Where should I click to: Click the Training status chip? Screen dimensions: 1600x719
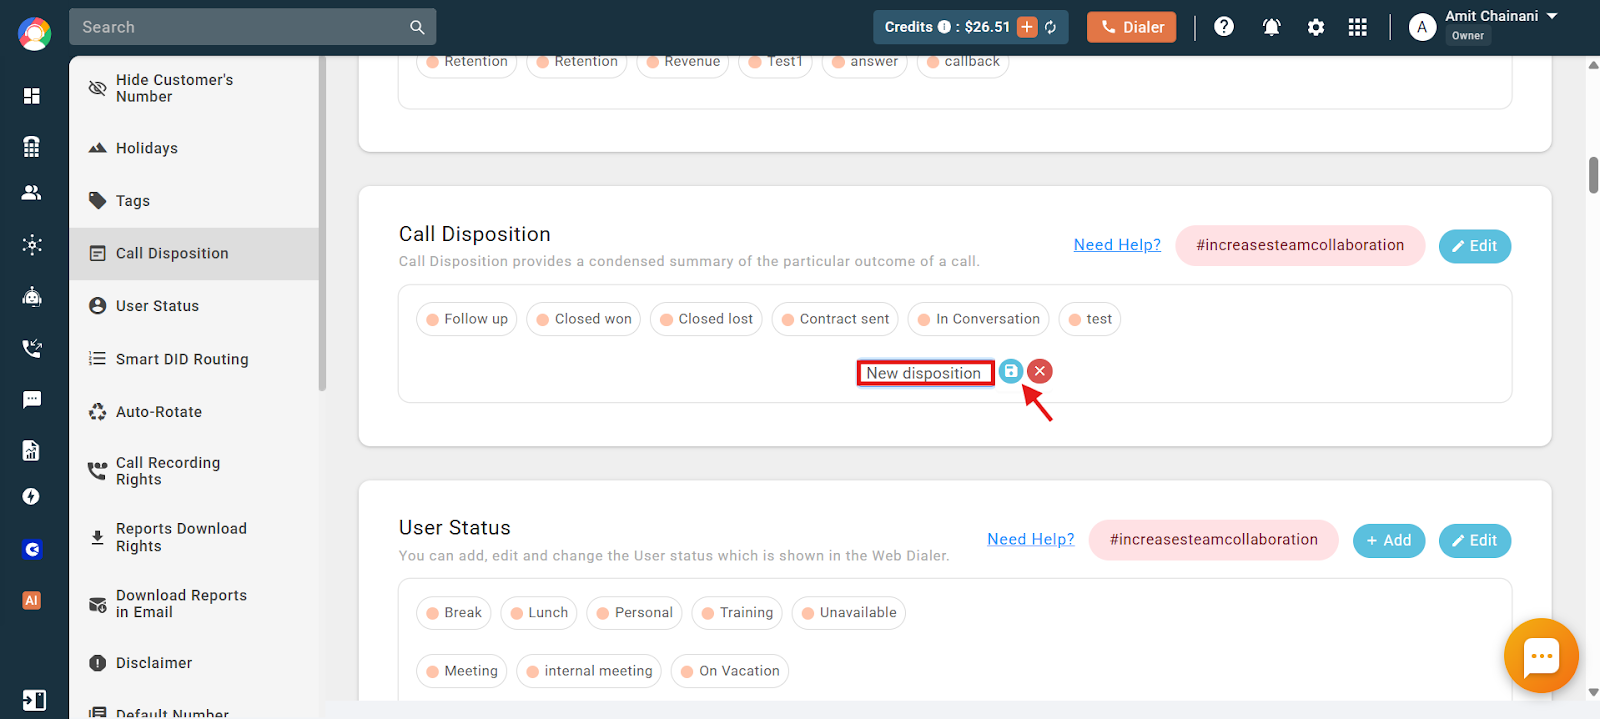coord(737,613)
